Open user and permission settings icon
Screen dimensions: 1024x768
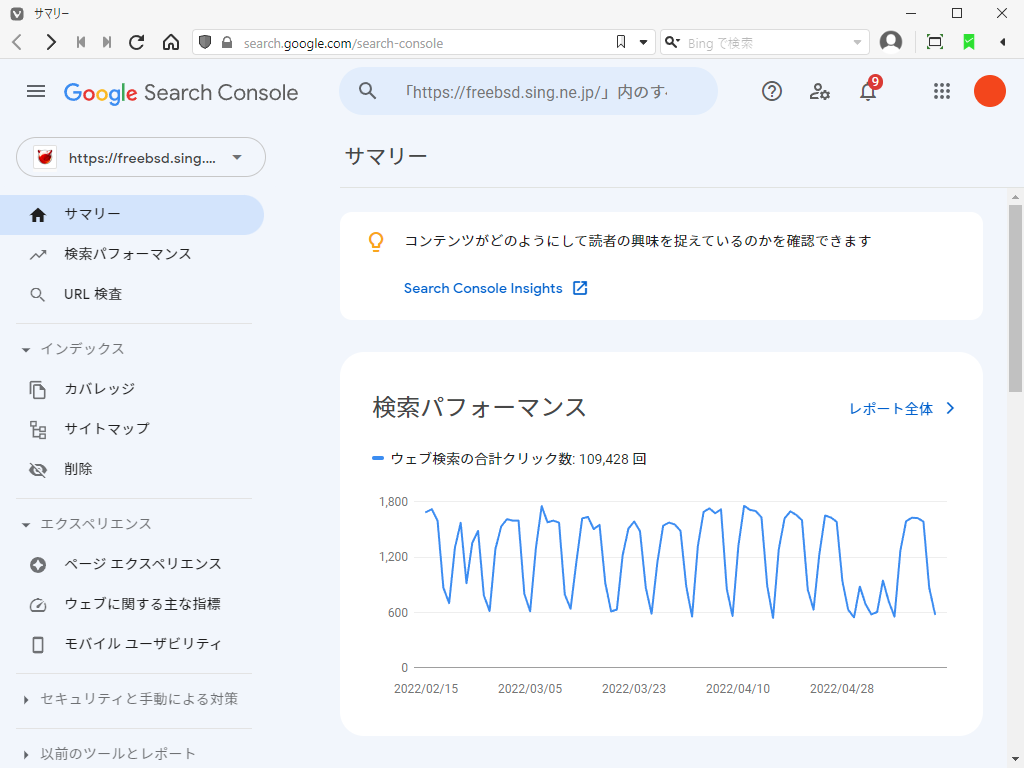pos(820,91)
